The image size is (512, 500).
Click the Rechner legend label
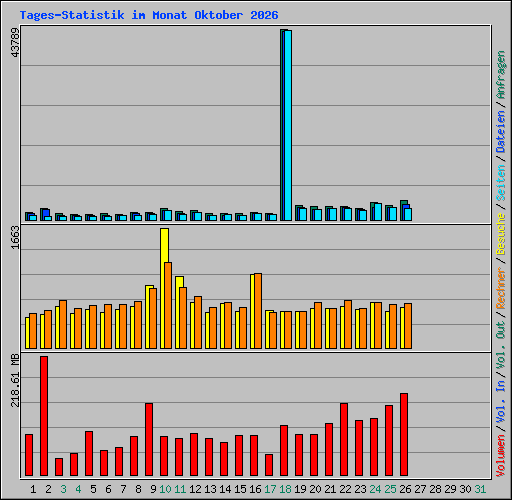click(501, 288)
